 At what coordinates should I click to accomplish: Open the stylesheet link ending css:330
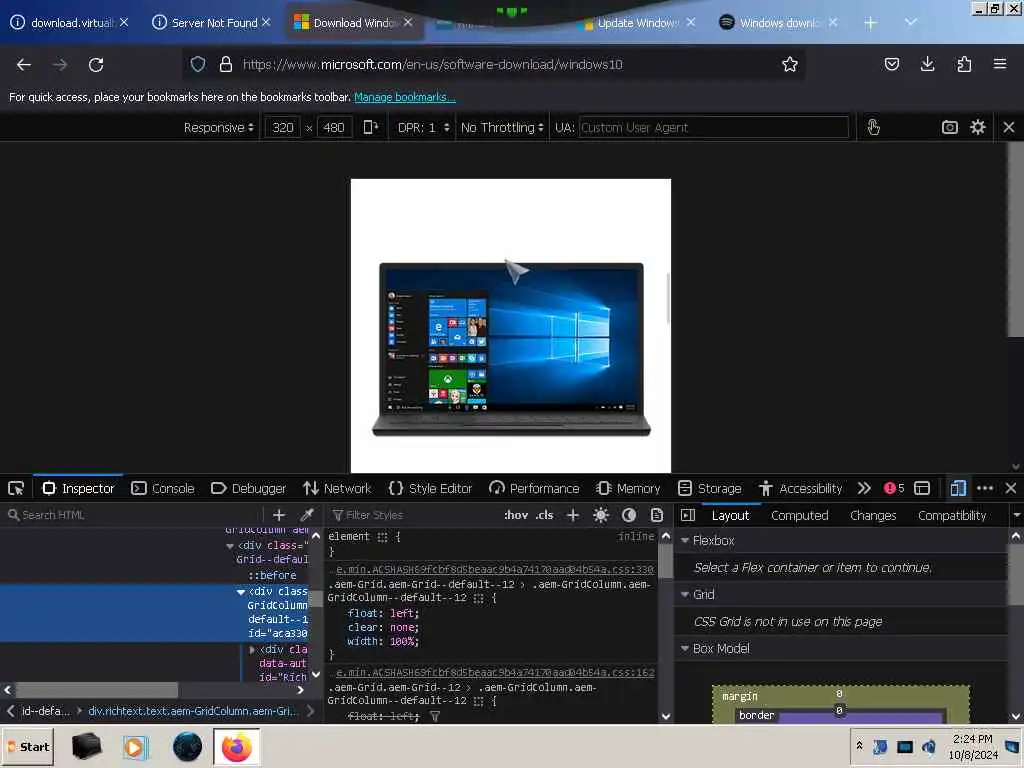point(494,569)
